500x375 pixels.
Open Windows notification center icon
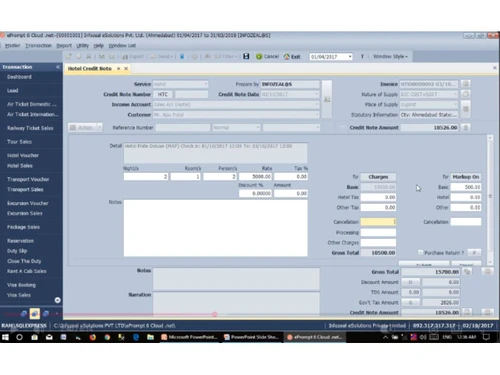486,337
